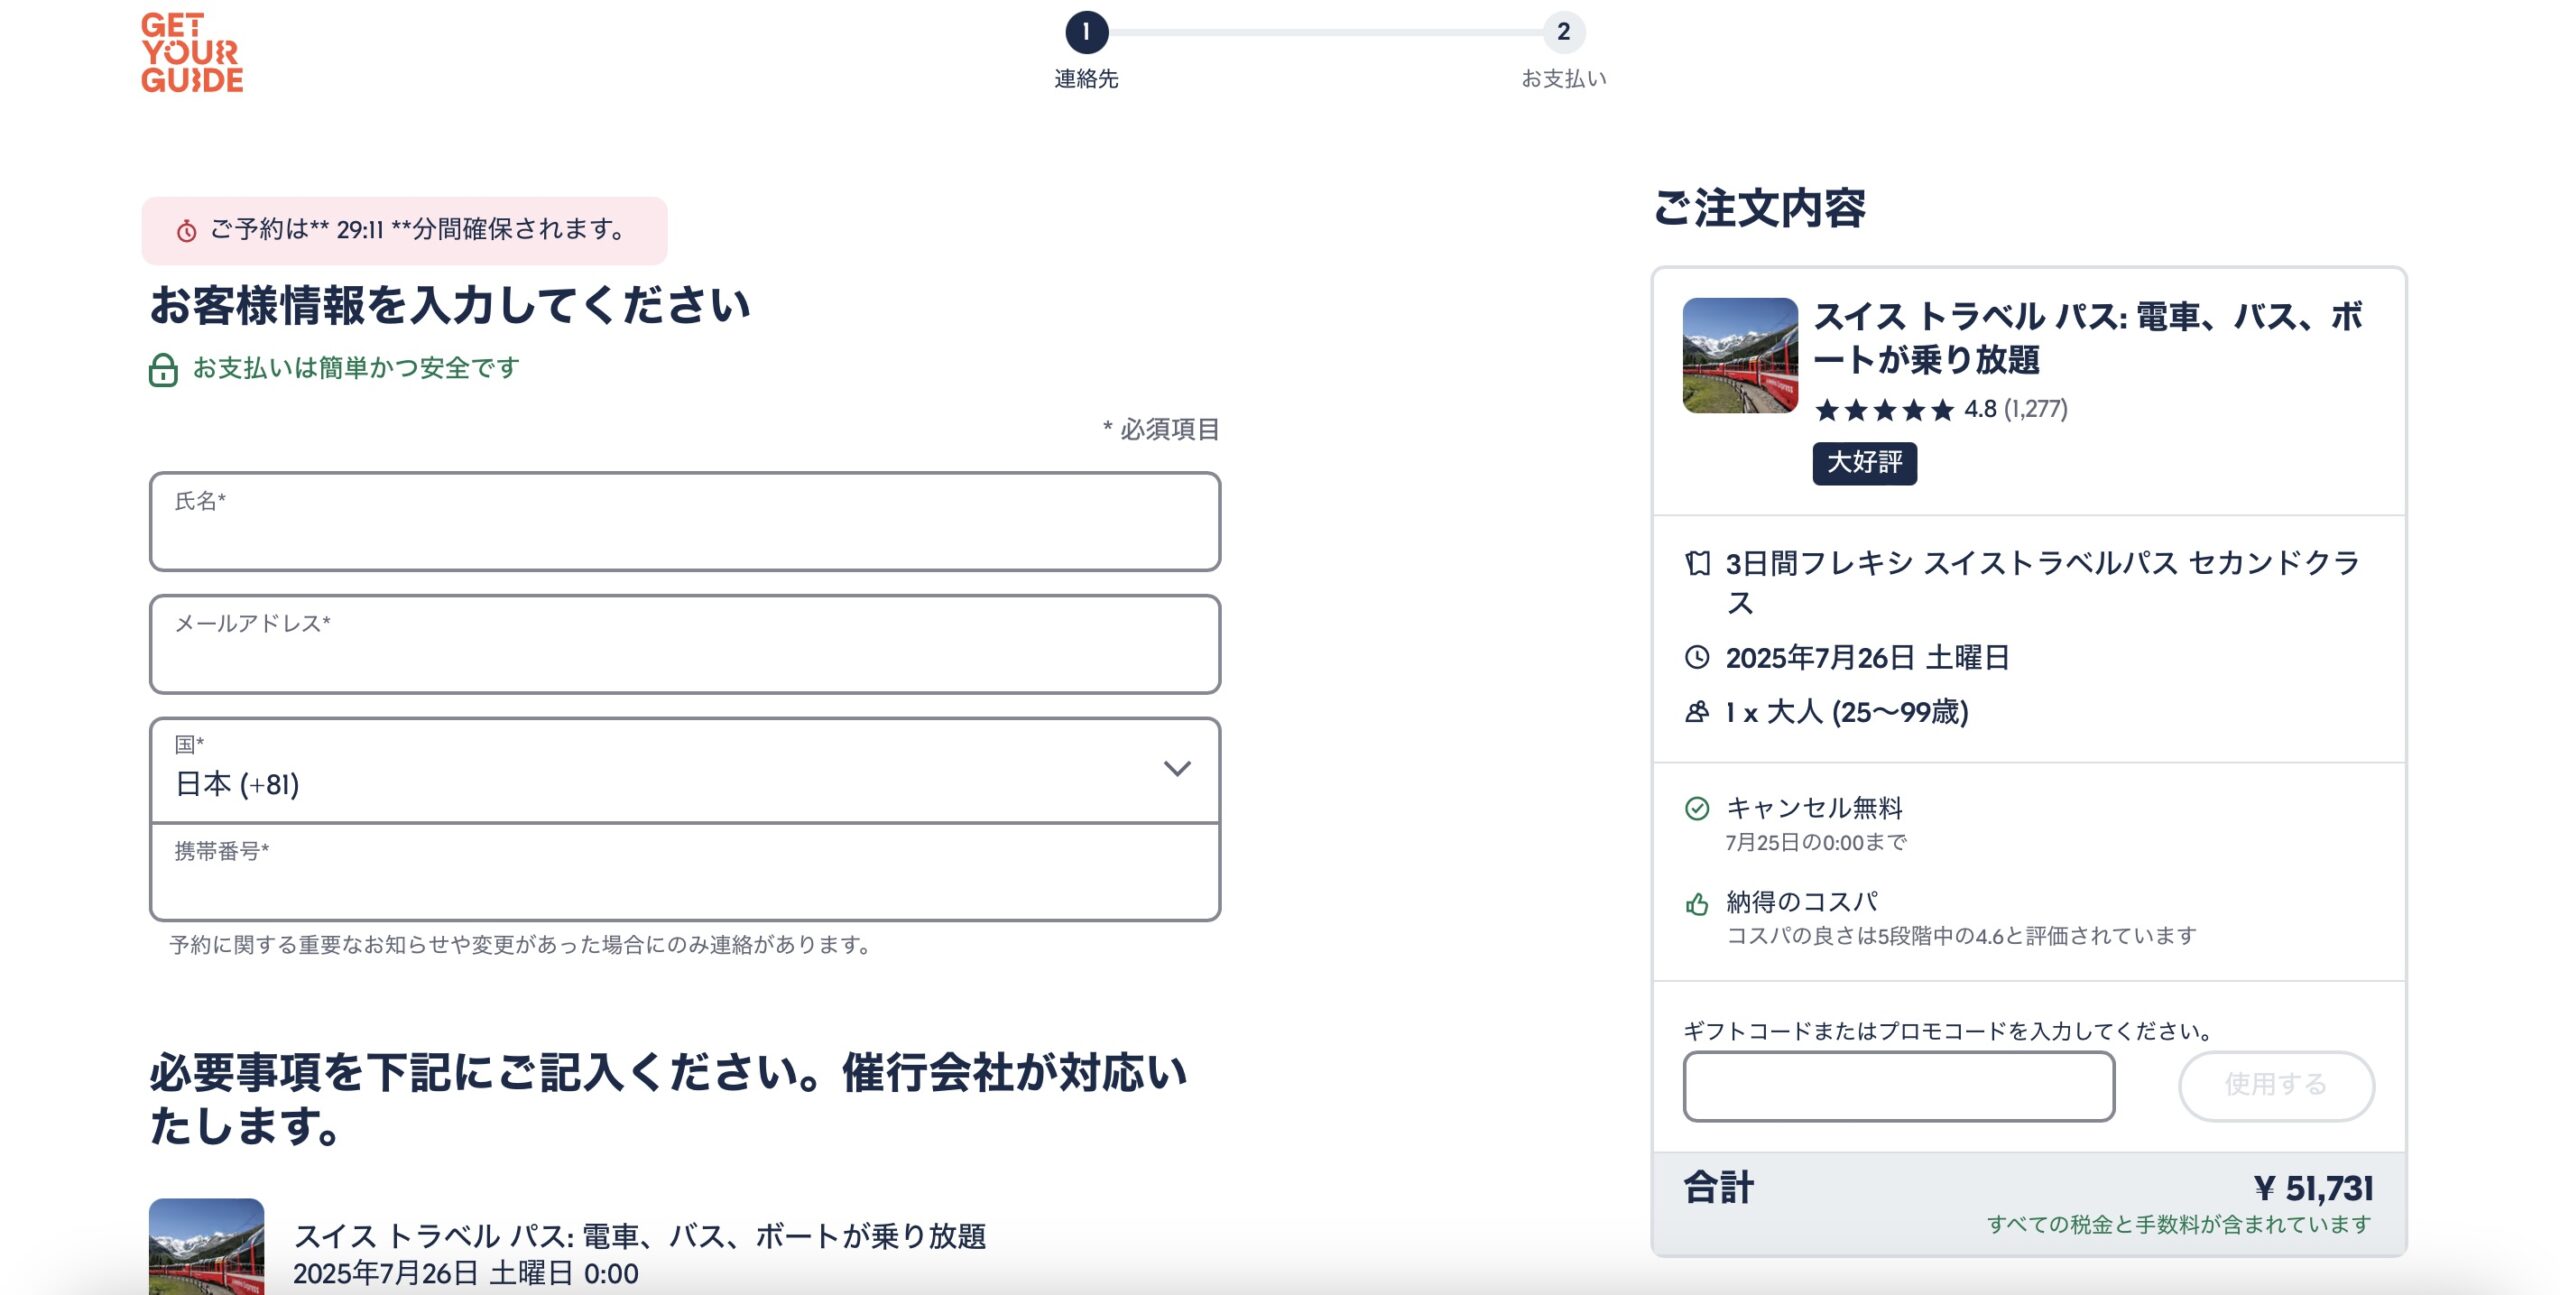Screen dimensions: 2560x1295
Task: Click the thumbs-up icon beside 納得のコスパ
Action: (1697, 904)
